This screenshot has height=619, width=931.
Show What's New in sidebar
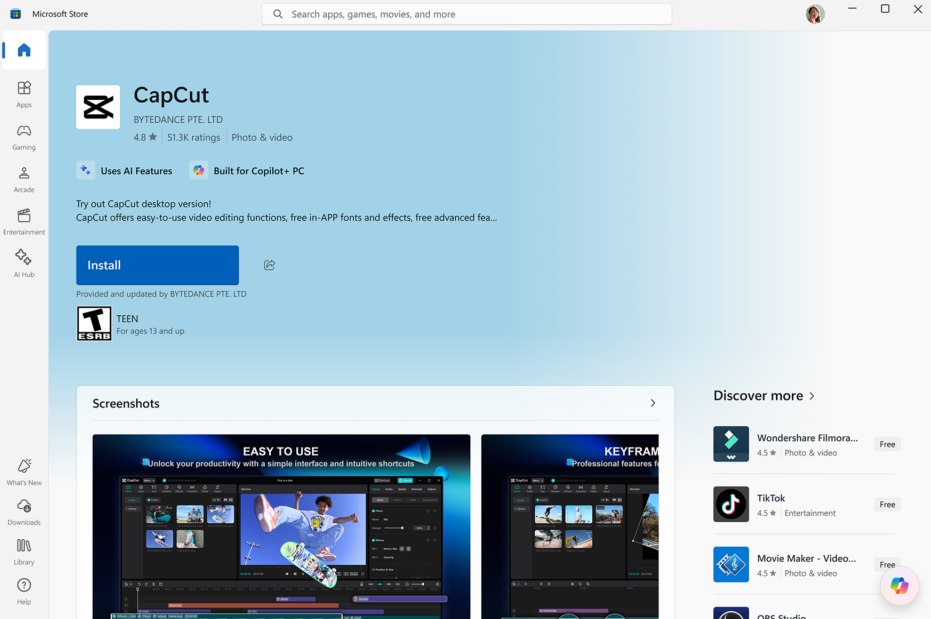tap(24, 472)
